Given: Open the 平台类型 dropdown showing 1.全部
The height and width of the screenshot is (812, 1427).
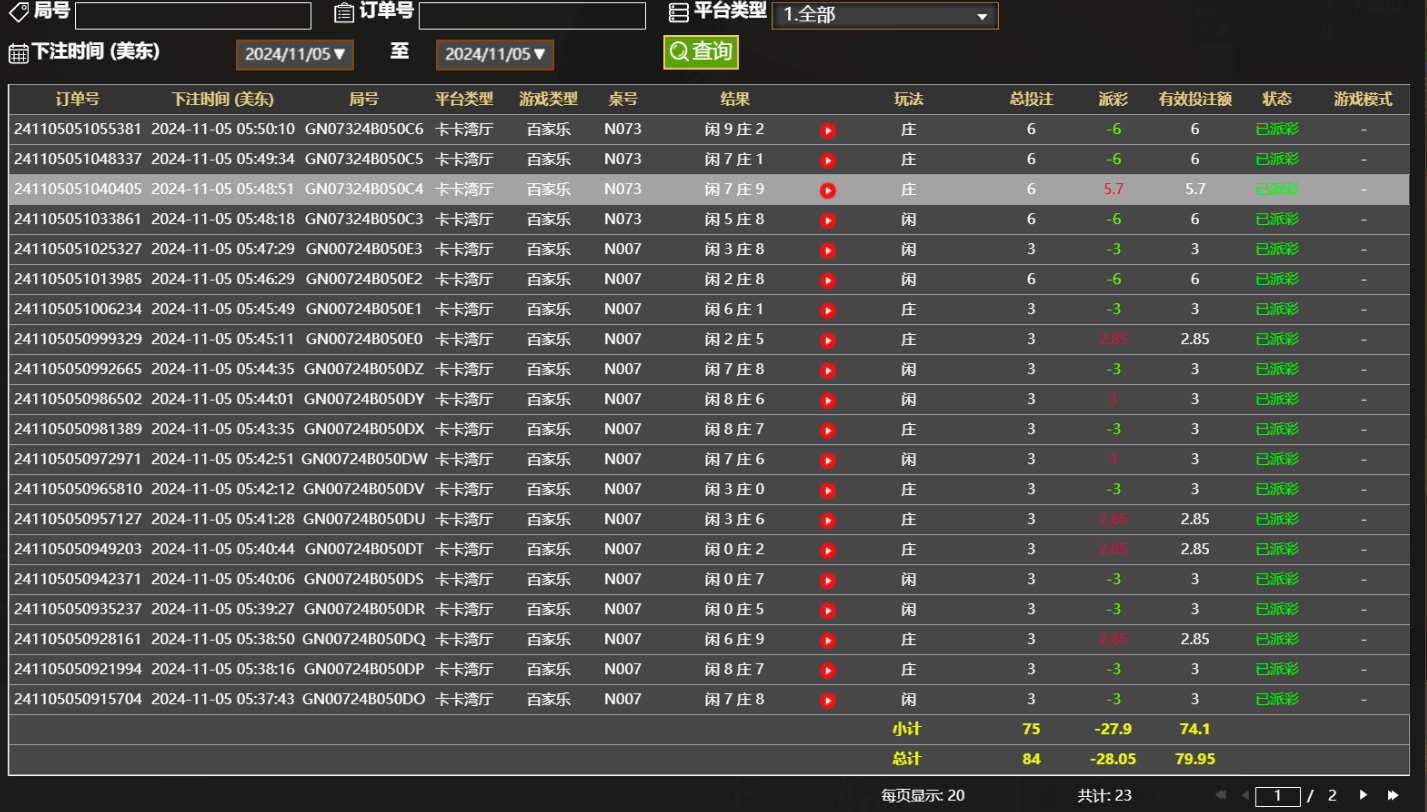Looking at the screenshot, I should point(885,16).
